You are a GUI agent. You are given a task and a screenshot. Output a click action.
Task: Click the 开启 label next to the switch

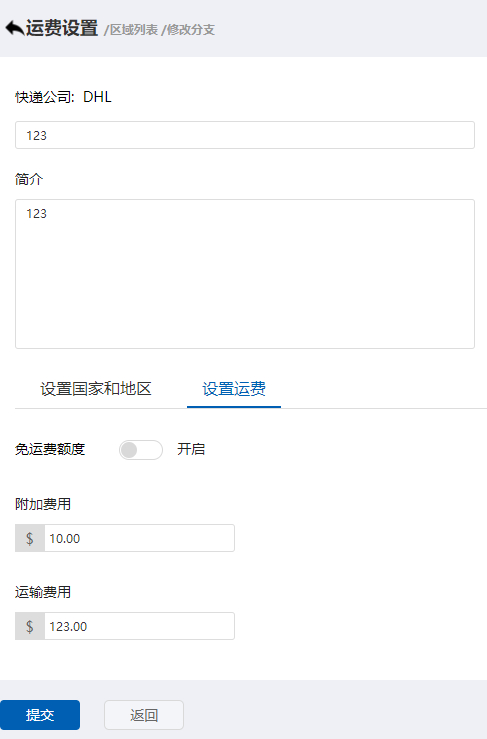tap(191, 449)
